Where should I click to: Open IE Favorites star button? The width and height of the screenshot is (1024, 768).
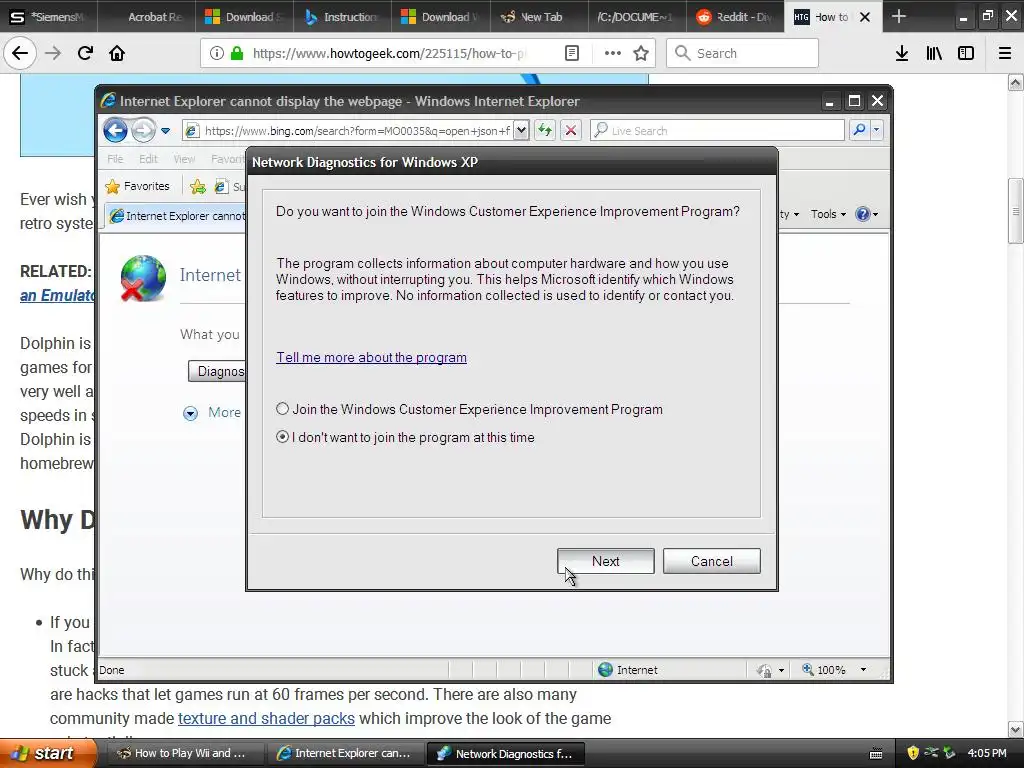coord(138,186)
